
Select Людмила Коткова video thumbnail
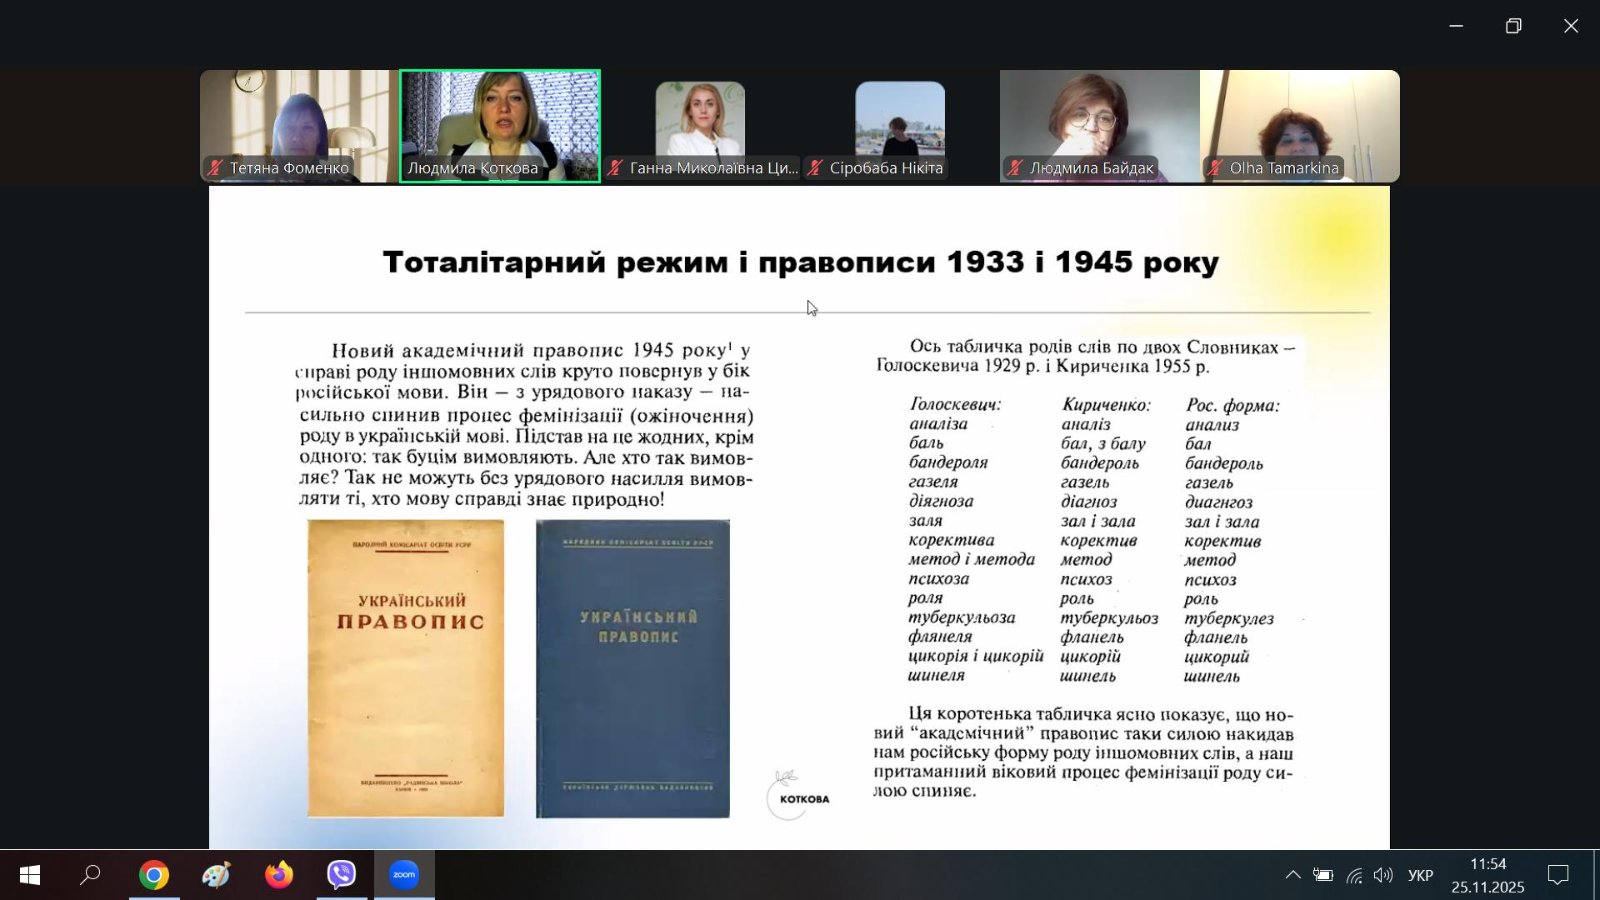coord(500,125)
